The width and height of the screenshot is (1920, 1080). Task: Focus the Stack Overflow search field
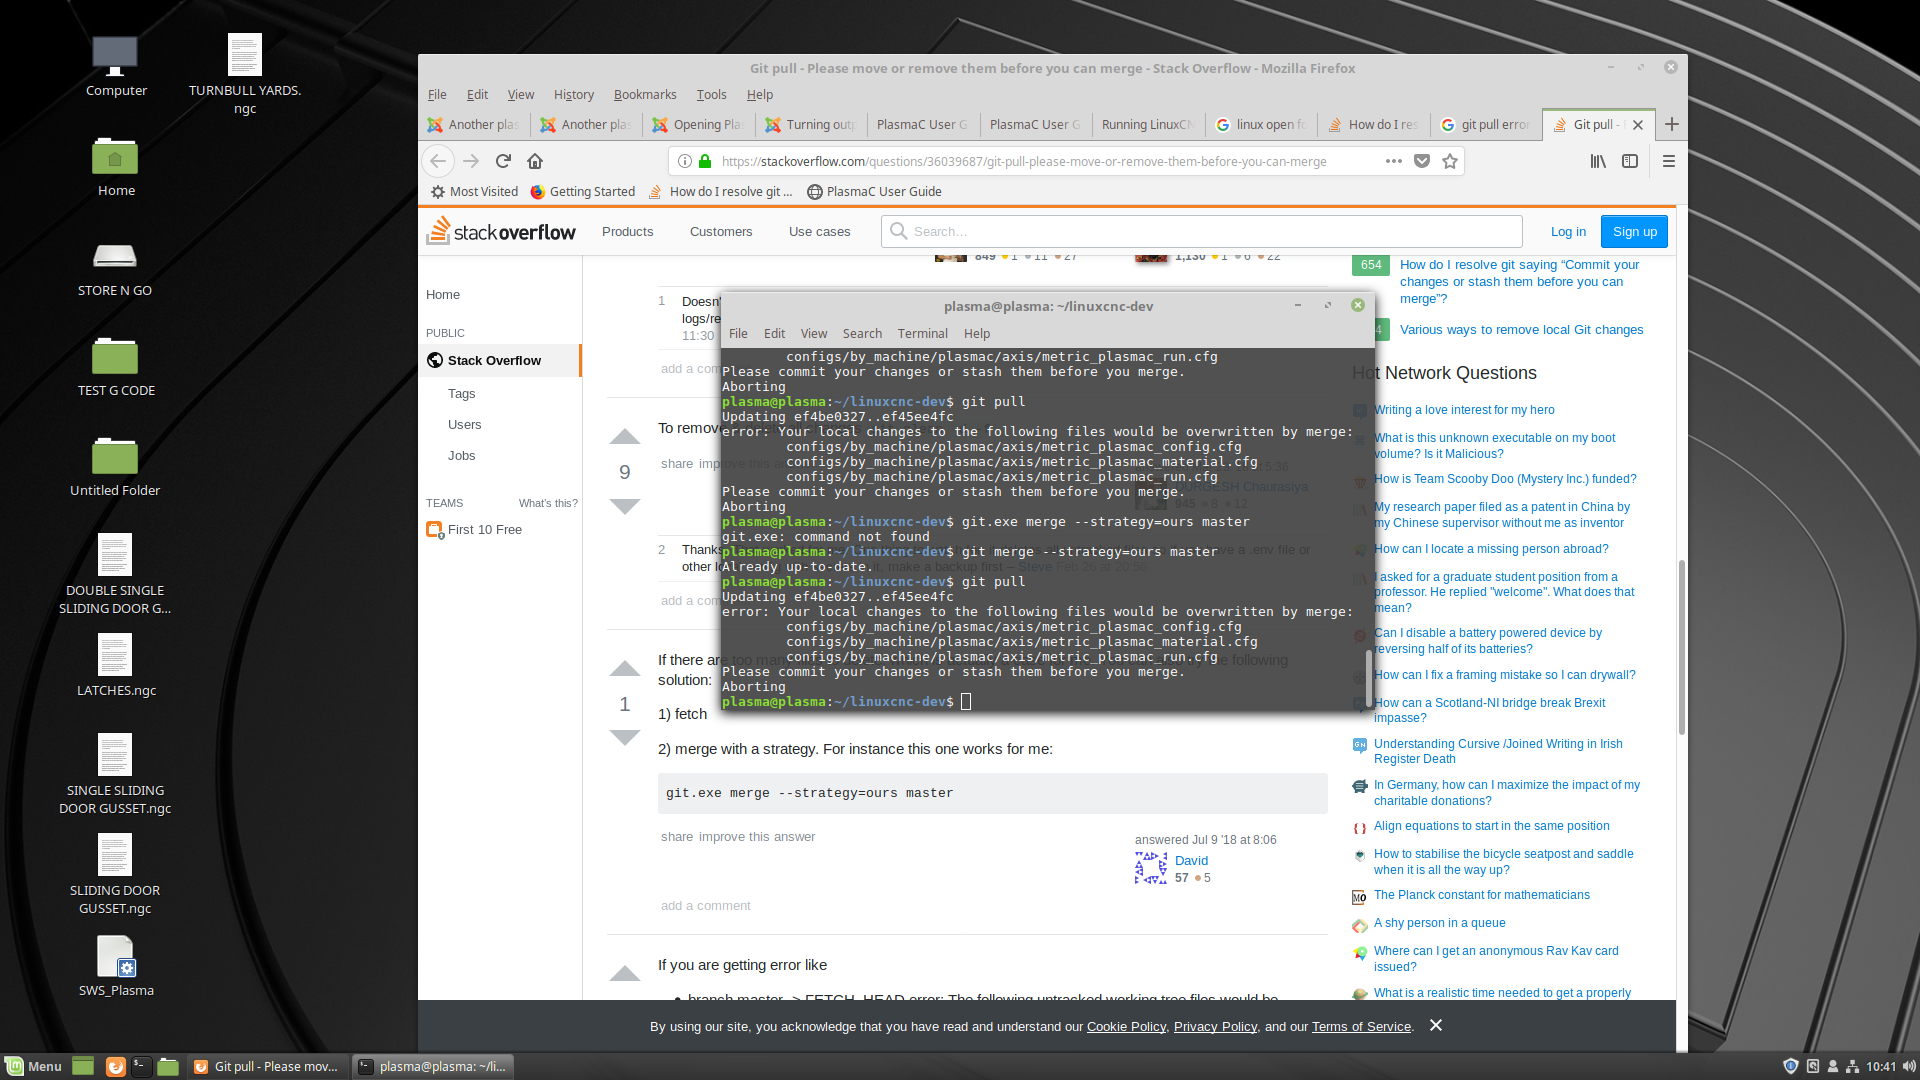(1202, 231)
